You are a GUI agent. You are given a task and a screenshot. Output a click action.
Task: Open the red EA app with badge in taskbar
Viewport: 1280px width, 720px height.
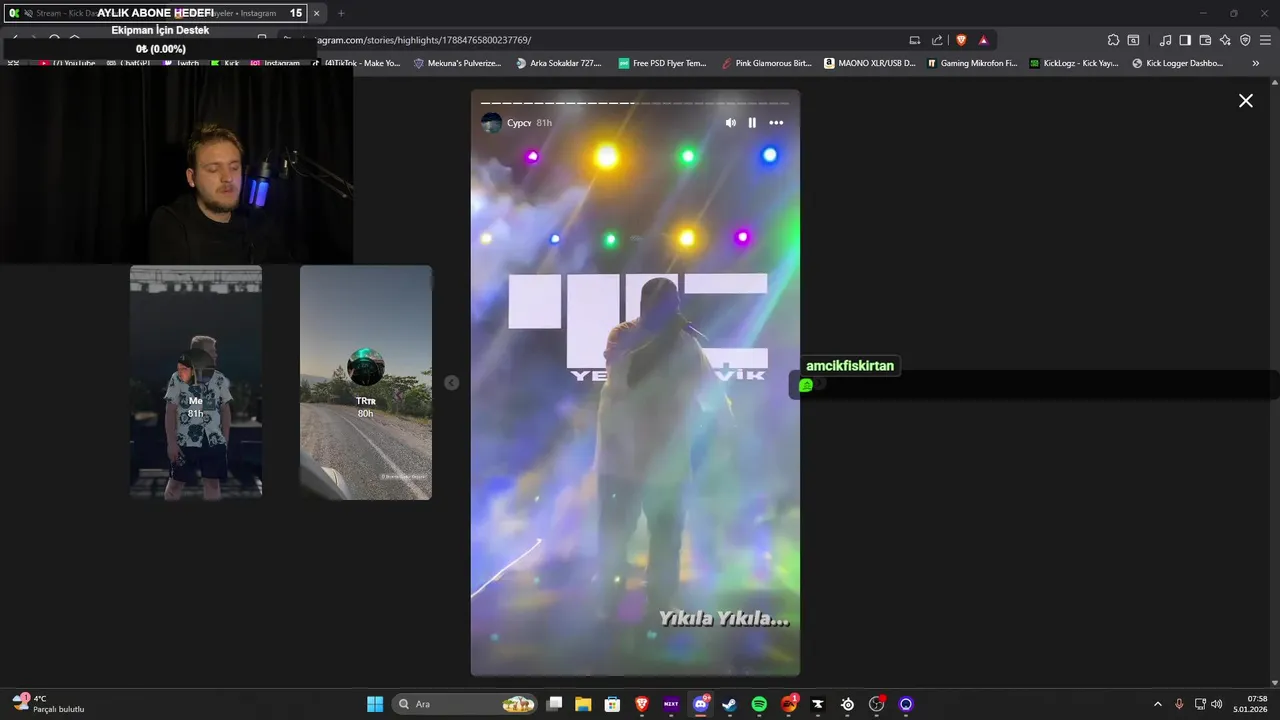[x=789, y=704]
